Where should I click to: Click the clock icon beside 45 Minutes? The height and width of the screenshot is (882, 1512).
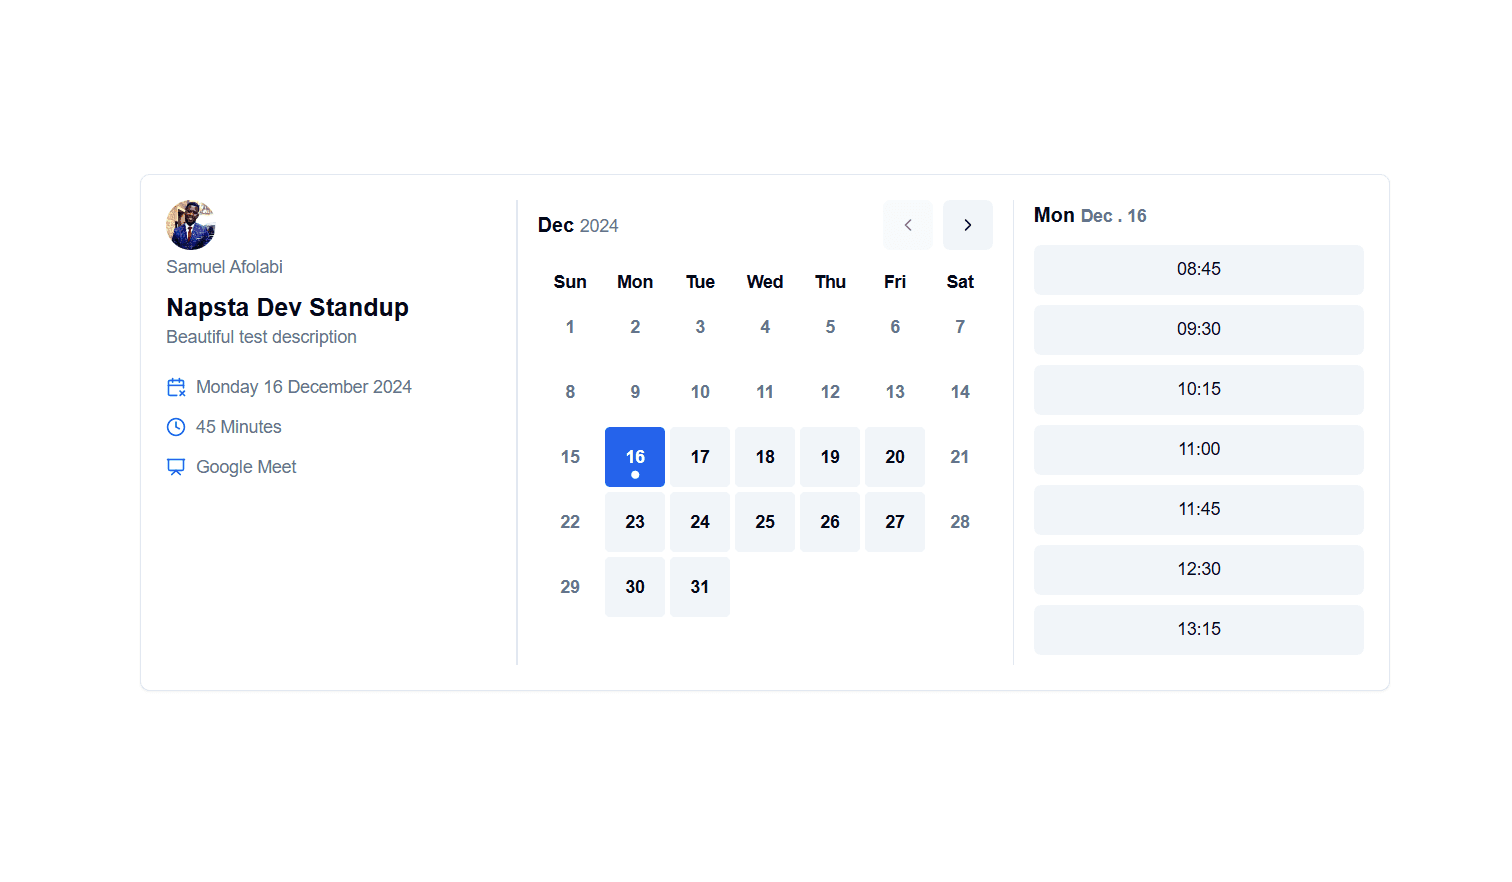(176, 427)
